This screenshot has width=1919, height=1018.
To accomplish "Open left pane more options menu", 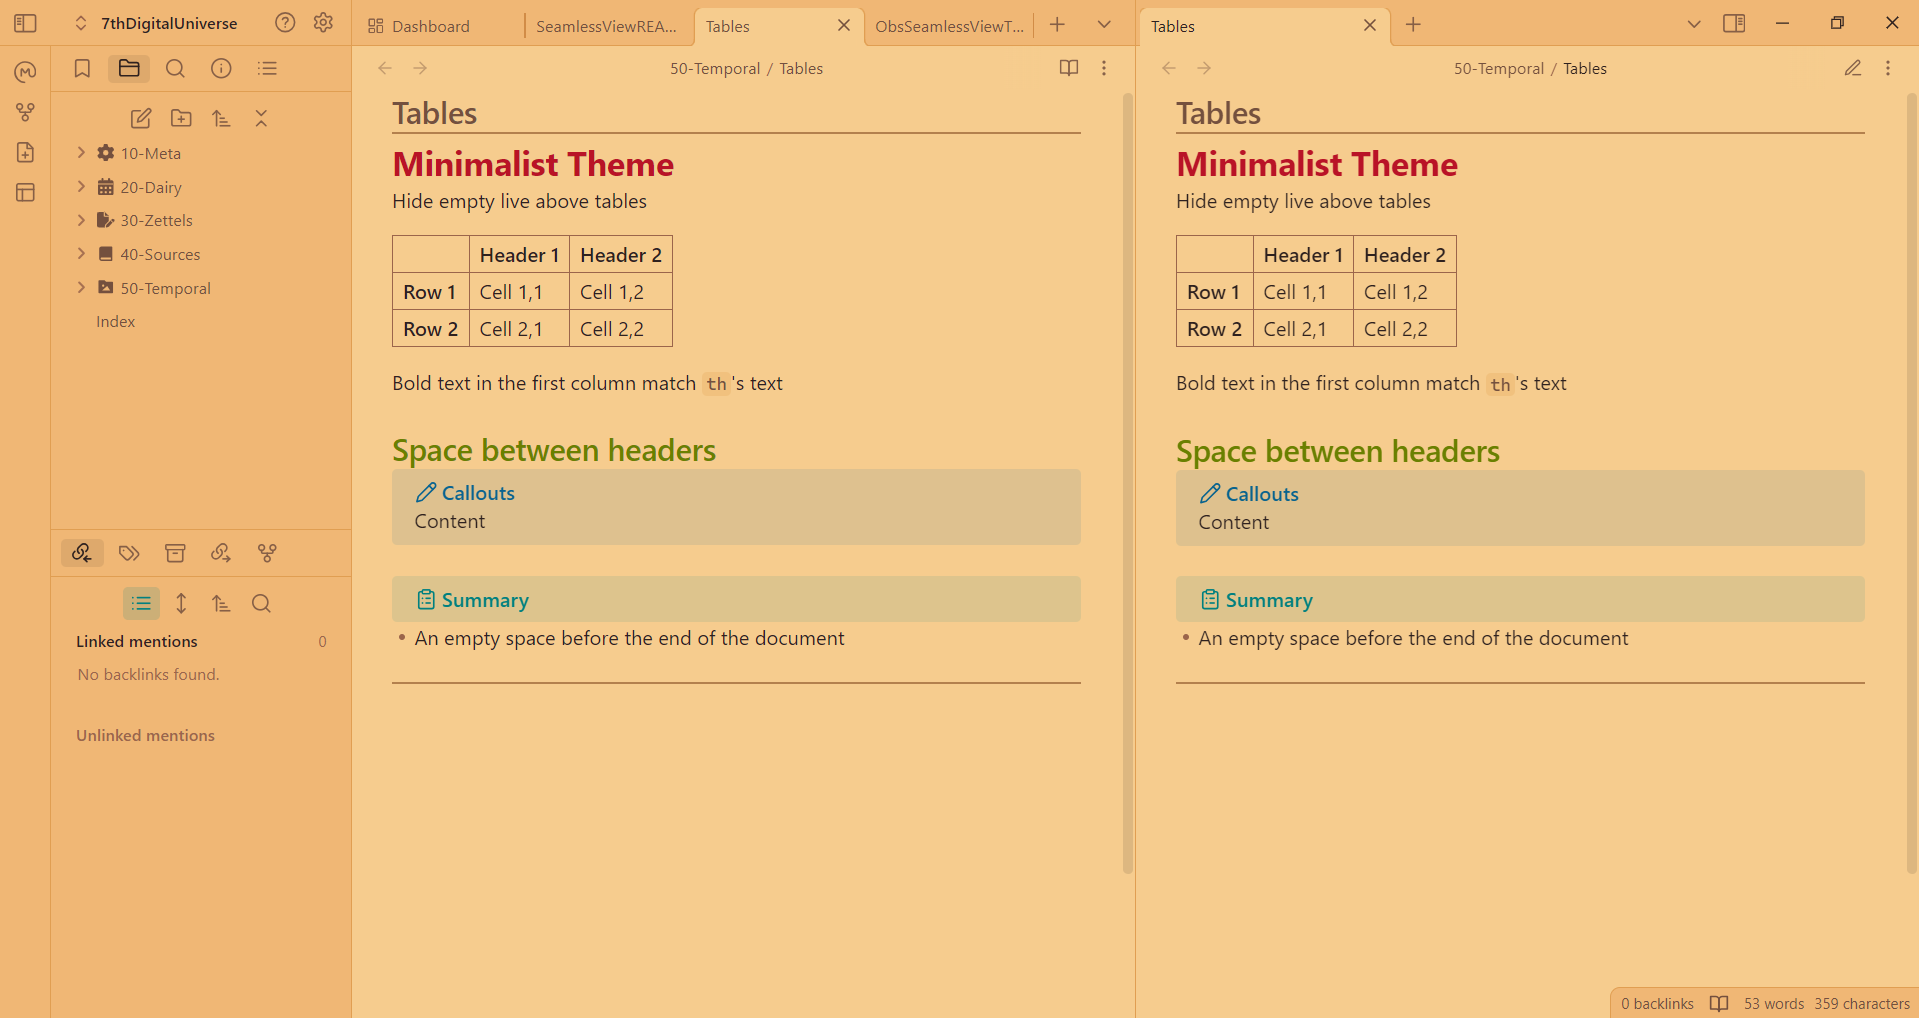I will 1104,68.
